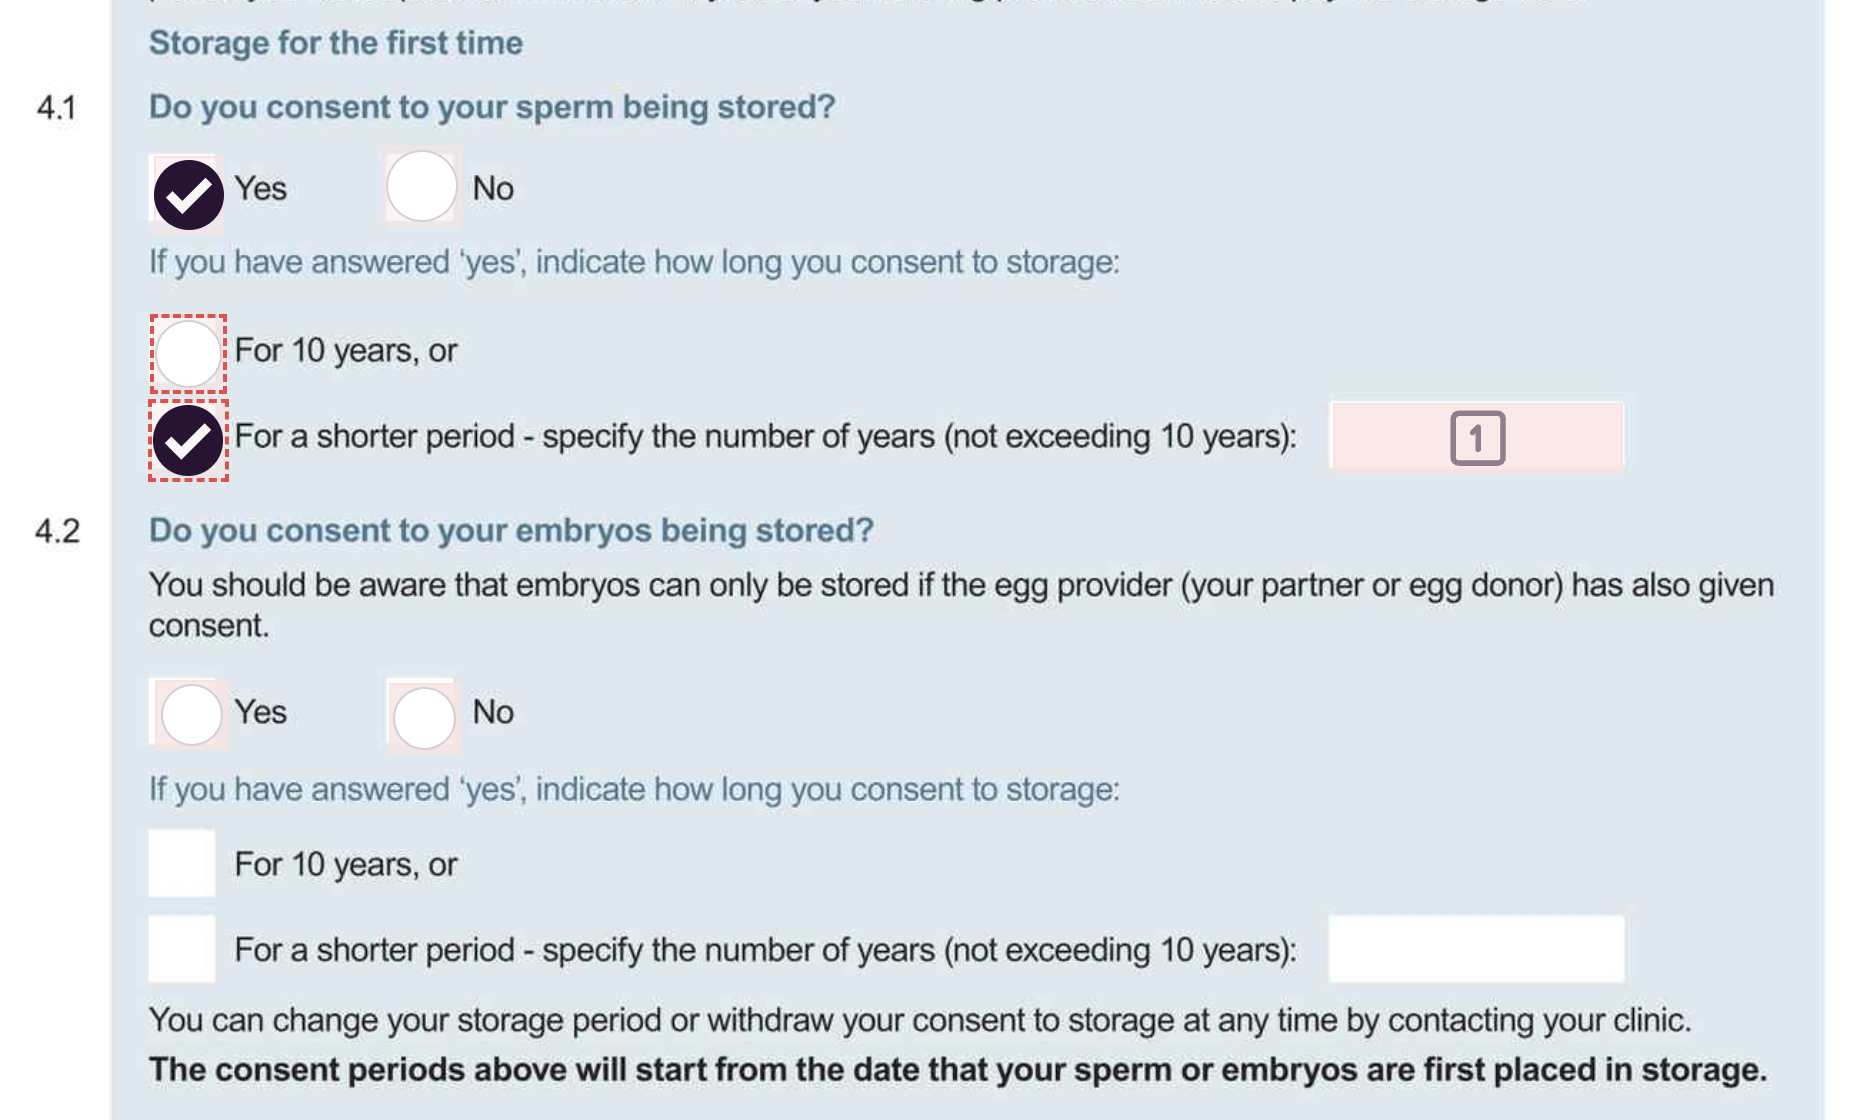Click question number 4.2

(x=57, y=530)
